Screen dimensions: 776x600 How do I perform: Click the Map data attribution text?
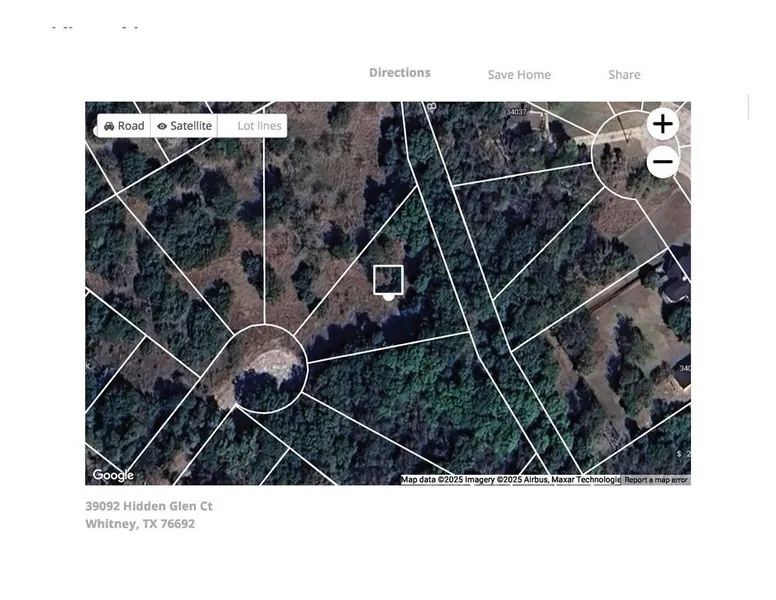(510, 480)
